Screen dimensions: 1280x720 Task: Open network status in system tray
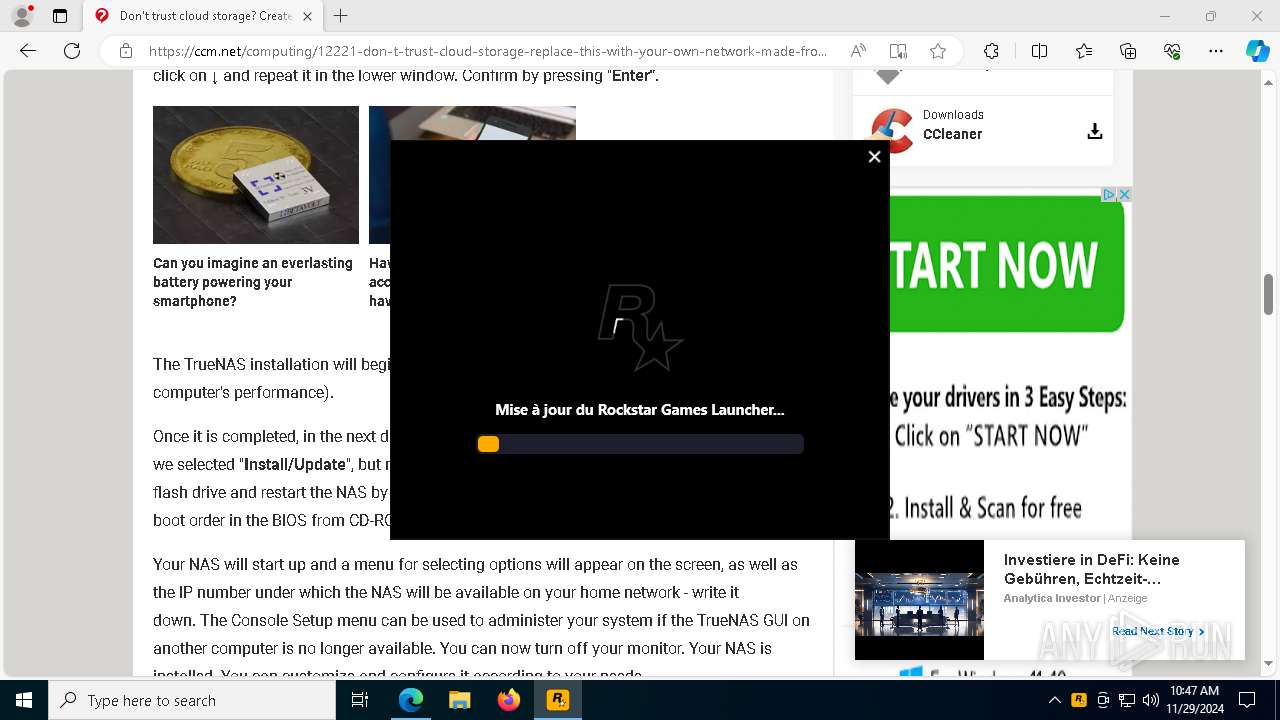point(1127,700)
